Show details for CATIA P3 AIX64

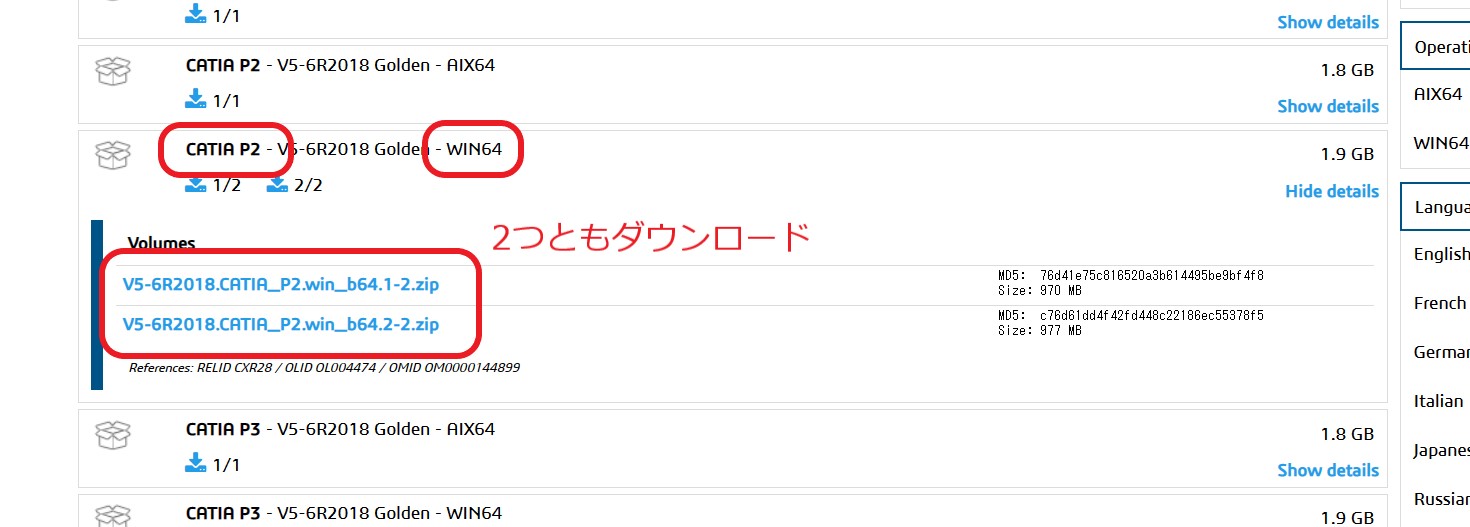pyautogui.click(x=1327, y=470)
